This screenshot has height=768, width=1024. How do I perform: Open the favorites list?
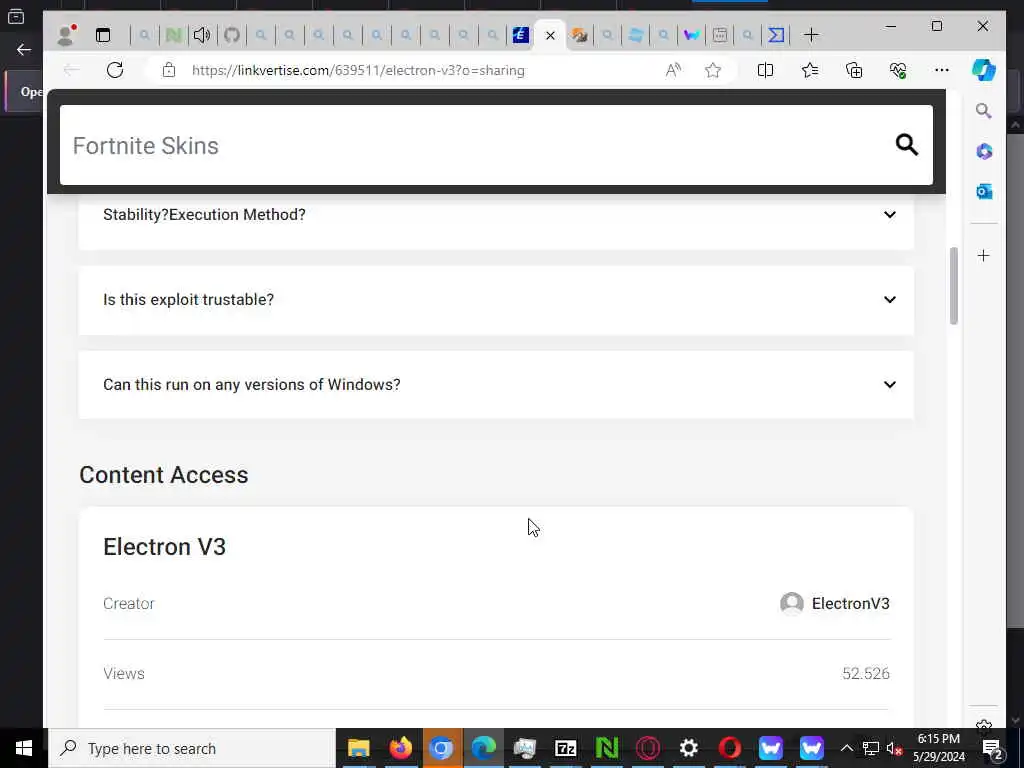pyautogui.click(x=810, y=70)
